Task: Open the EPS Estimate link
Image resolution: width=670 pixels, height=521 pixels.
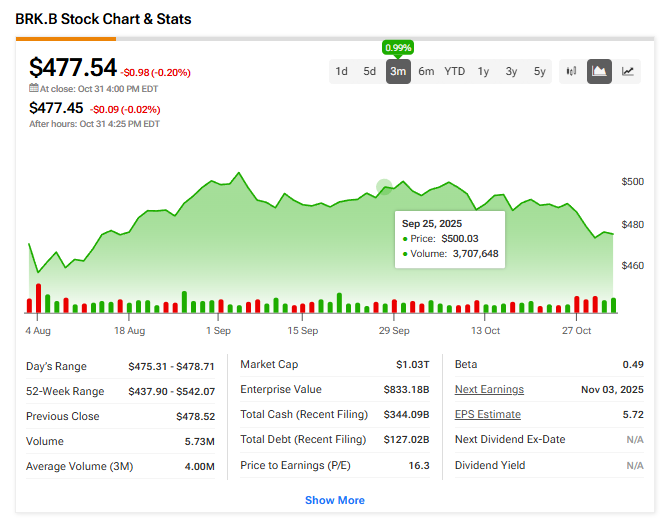Action: 487,415
